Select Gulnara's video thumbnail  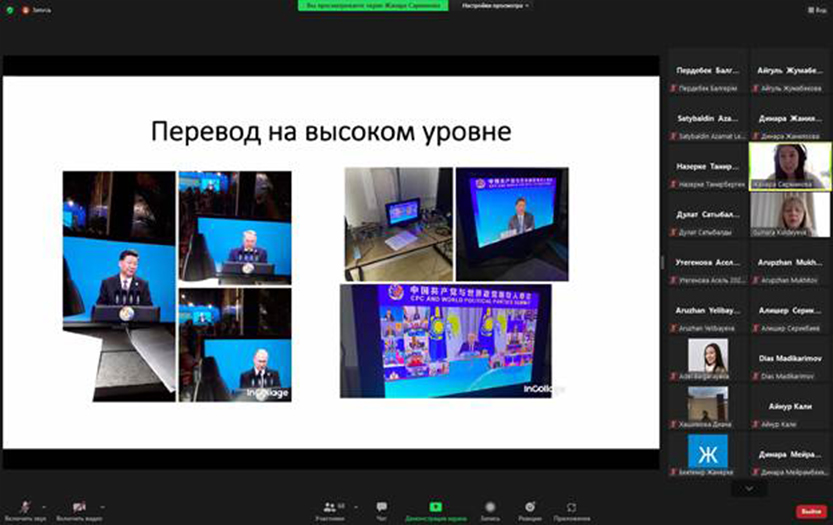click(x=790, y=211)
